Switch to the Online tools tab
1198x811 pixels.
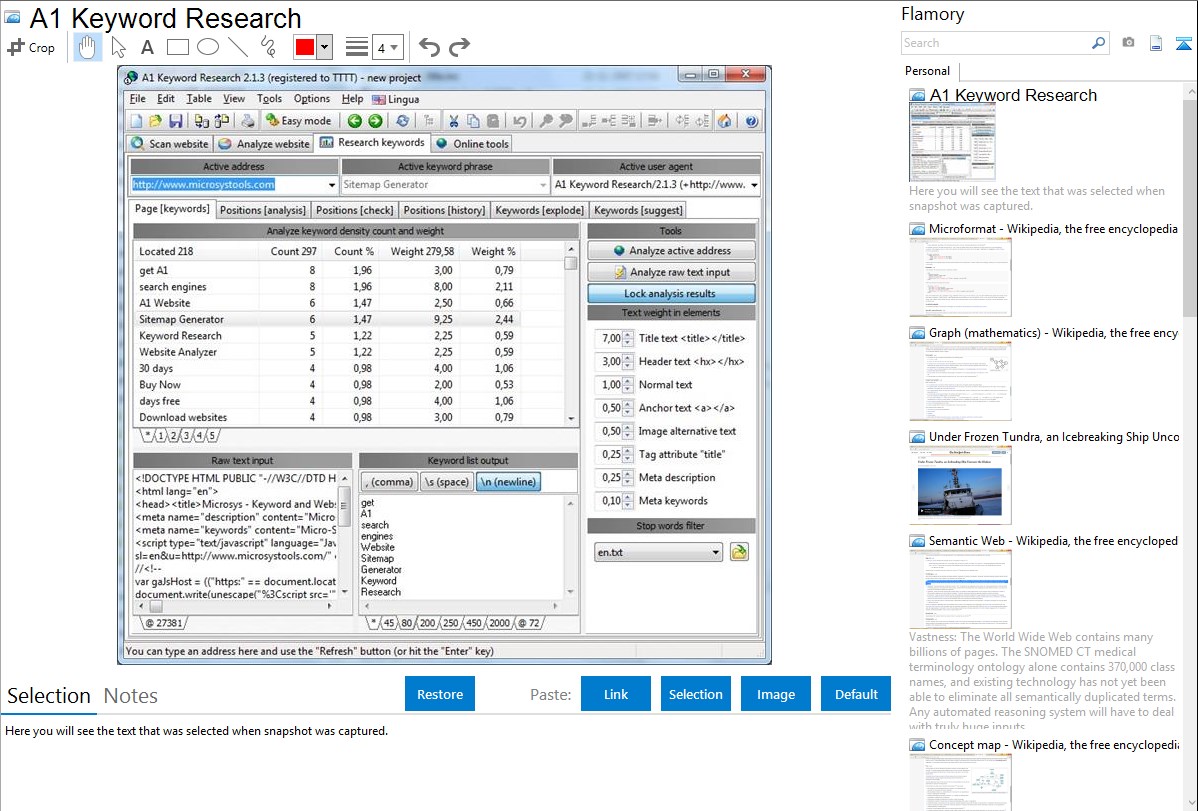pos(472,144)
